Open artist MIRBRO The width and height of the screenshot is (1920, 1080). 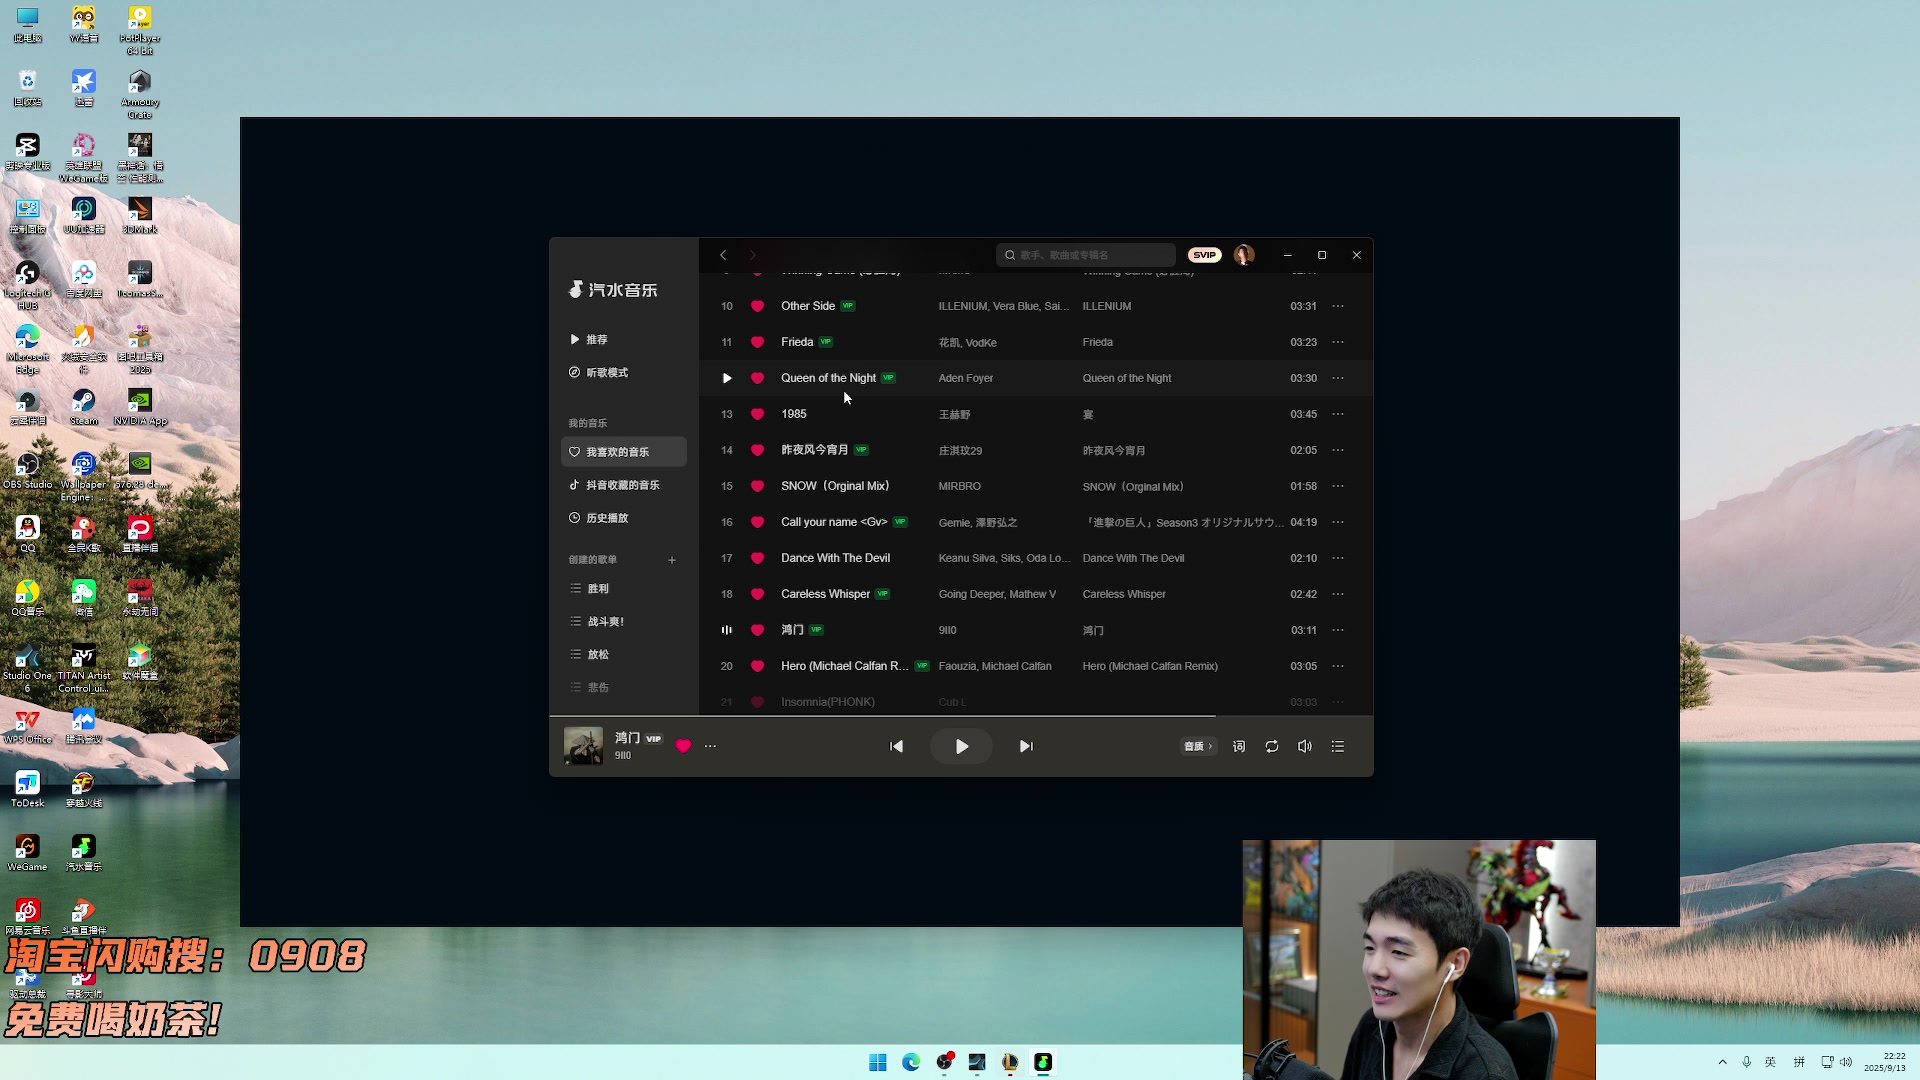click(x=960, y=486)
